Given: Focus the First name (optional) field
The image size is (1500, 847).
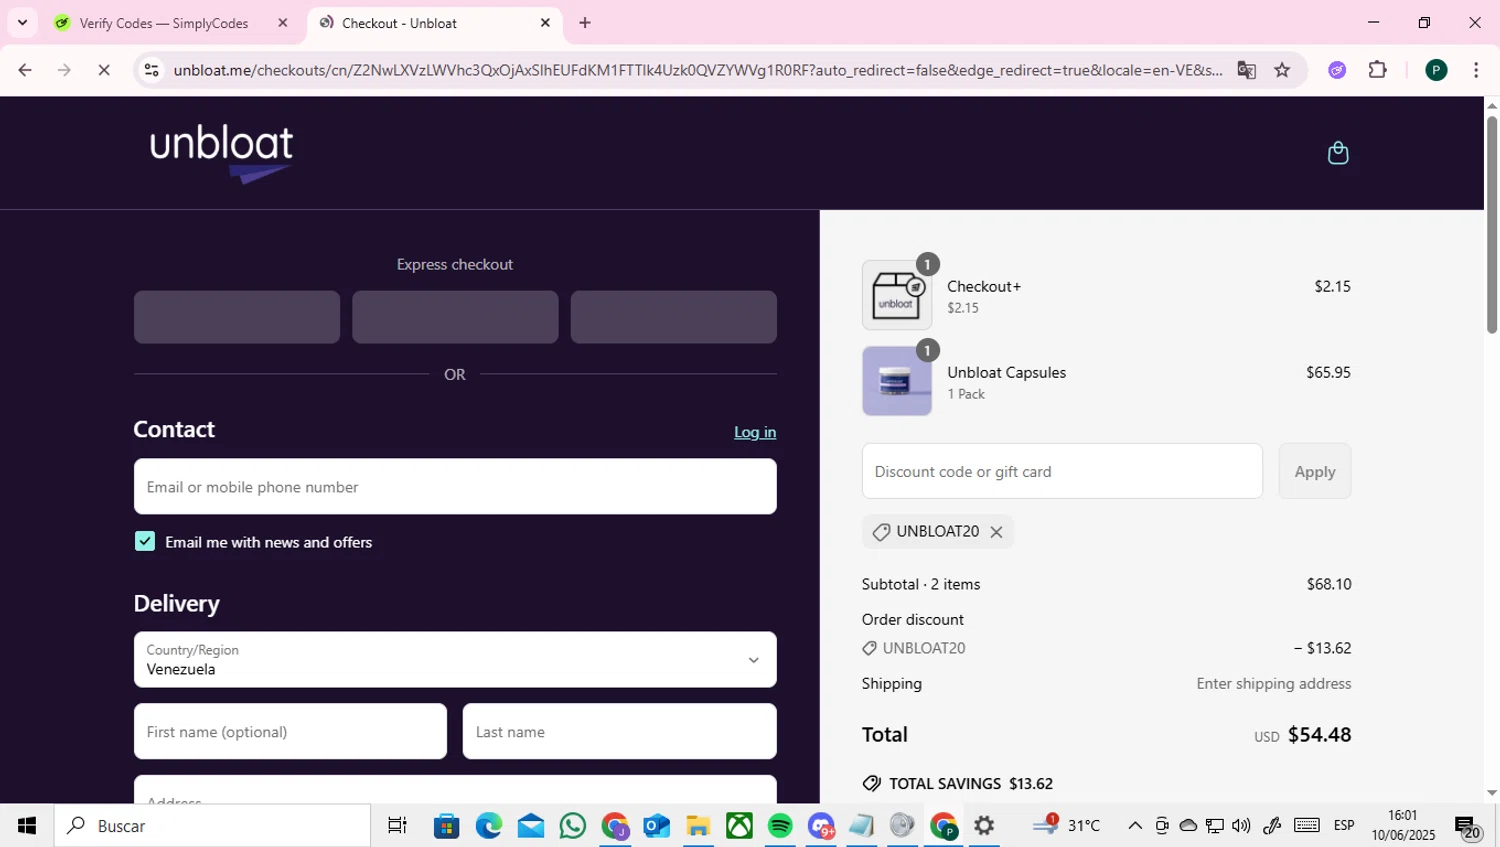Looking at the screenshot, I should point(290,731).
